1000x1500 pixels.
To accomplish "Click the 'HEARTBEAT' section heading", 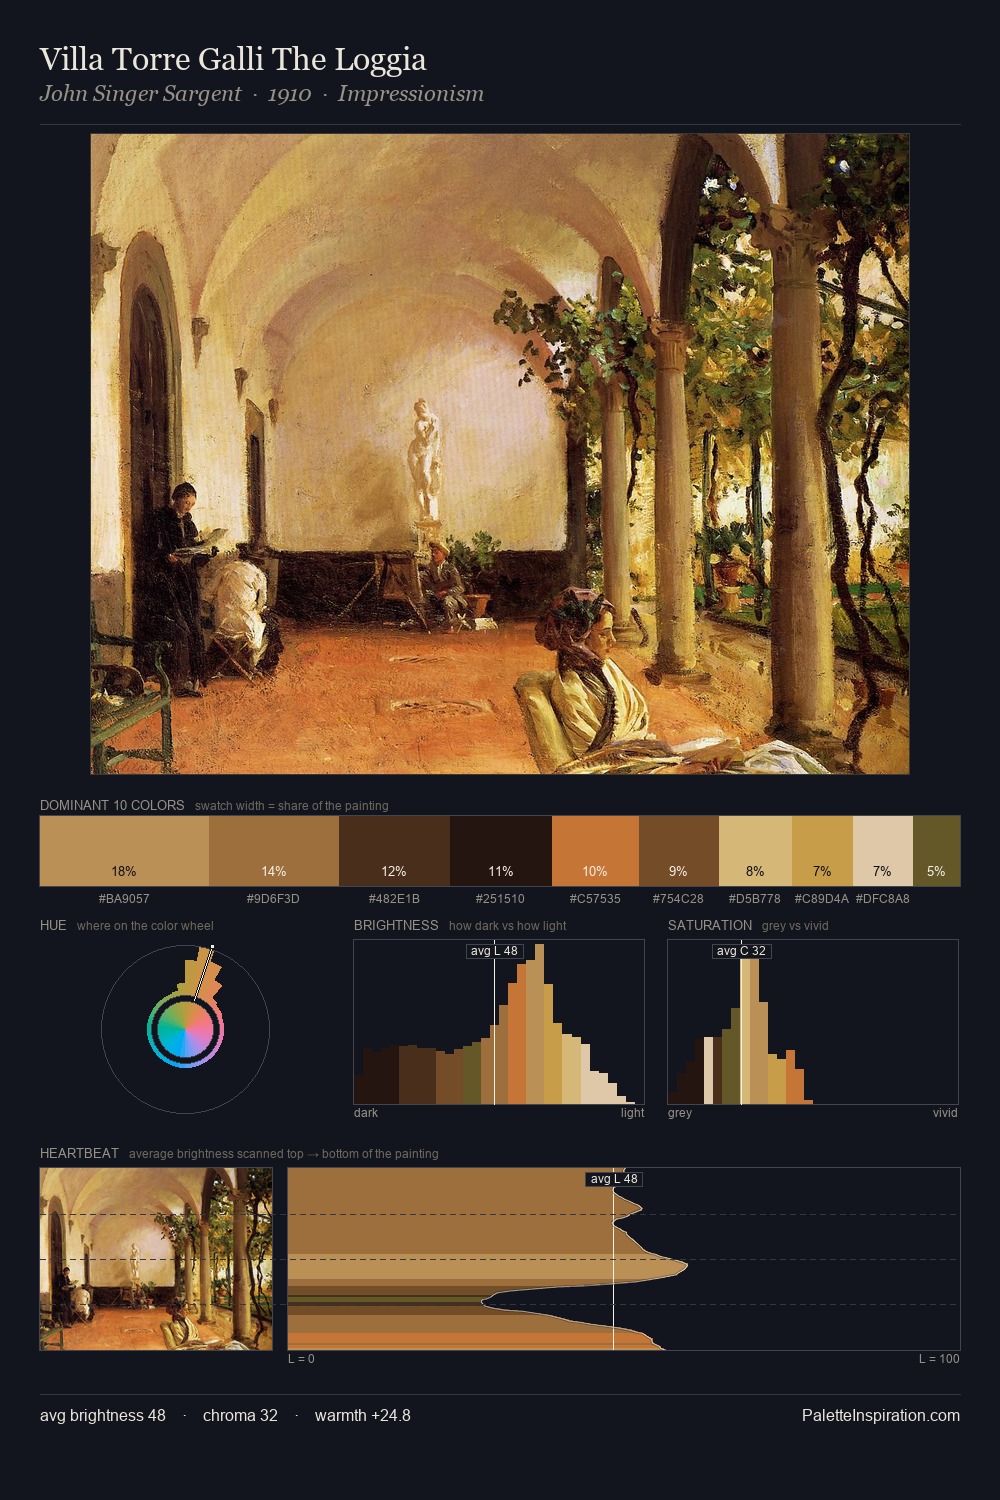I will [79, 1153].
